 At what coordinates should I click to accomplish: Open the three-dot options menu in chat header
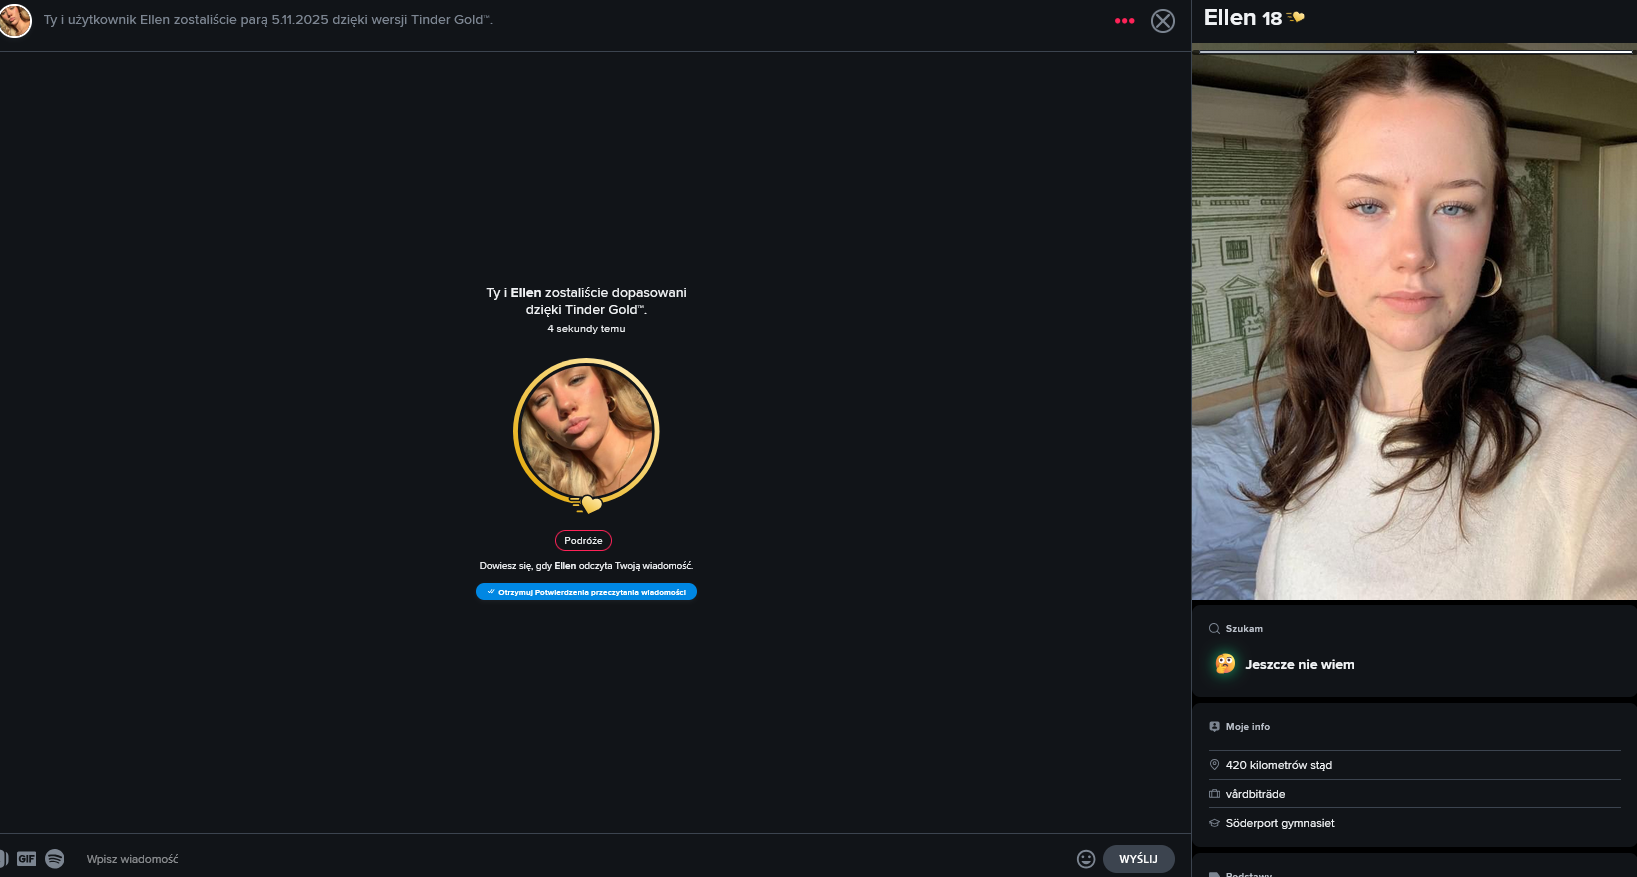1124,21
